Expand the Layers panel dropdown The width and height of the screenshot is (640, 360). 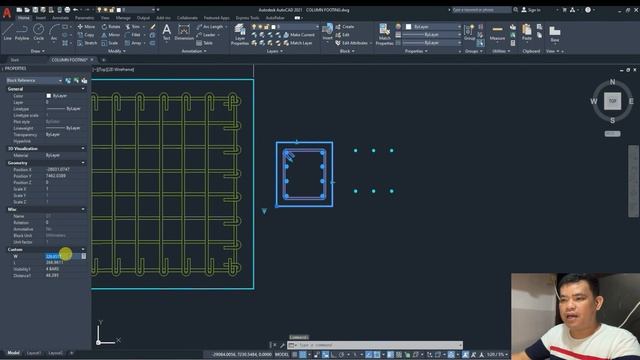pyautogui.click(x=274, y=51)
